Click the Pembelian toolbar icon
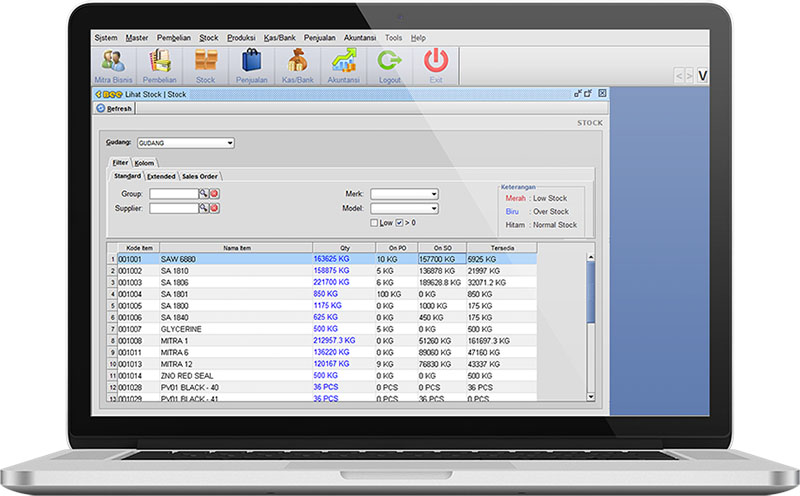Screen dimensions: 800x496 coord(160,64)
